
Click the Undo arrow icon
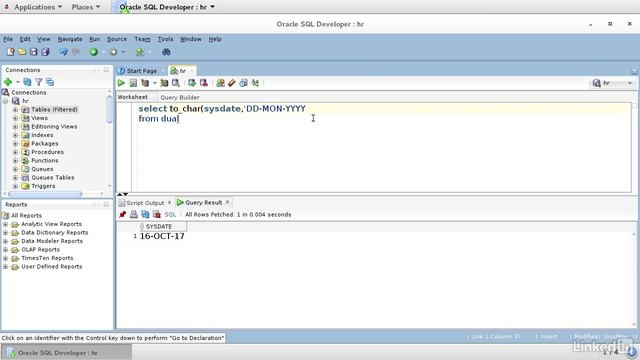click(64, 52)
